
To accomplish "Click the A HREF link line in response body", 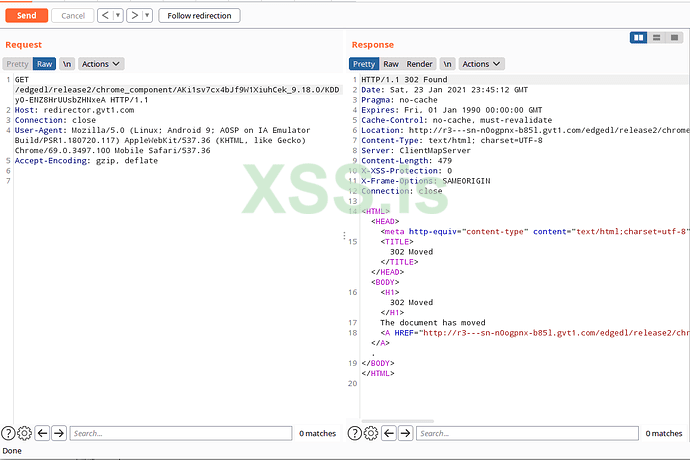I will tap(535, 333).
